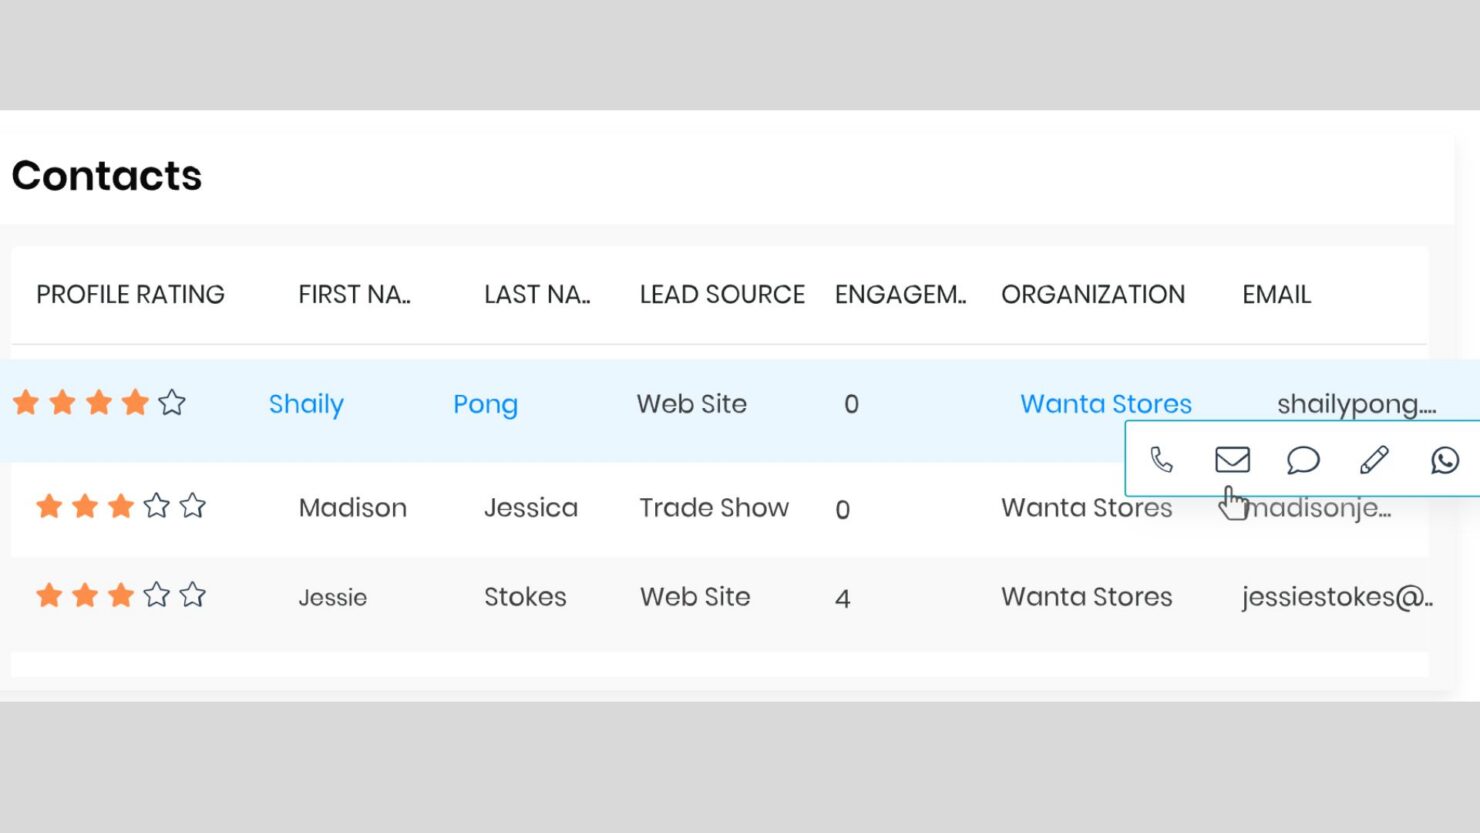Start a chat with the speech bubble icon
Image resolution: width=1480 pixels, height=833 pixels.
(x=1302, y=460)
